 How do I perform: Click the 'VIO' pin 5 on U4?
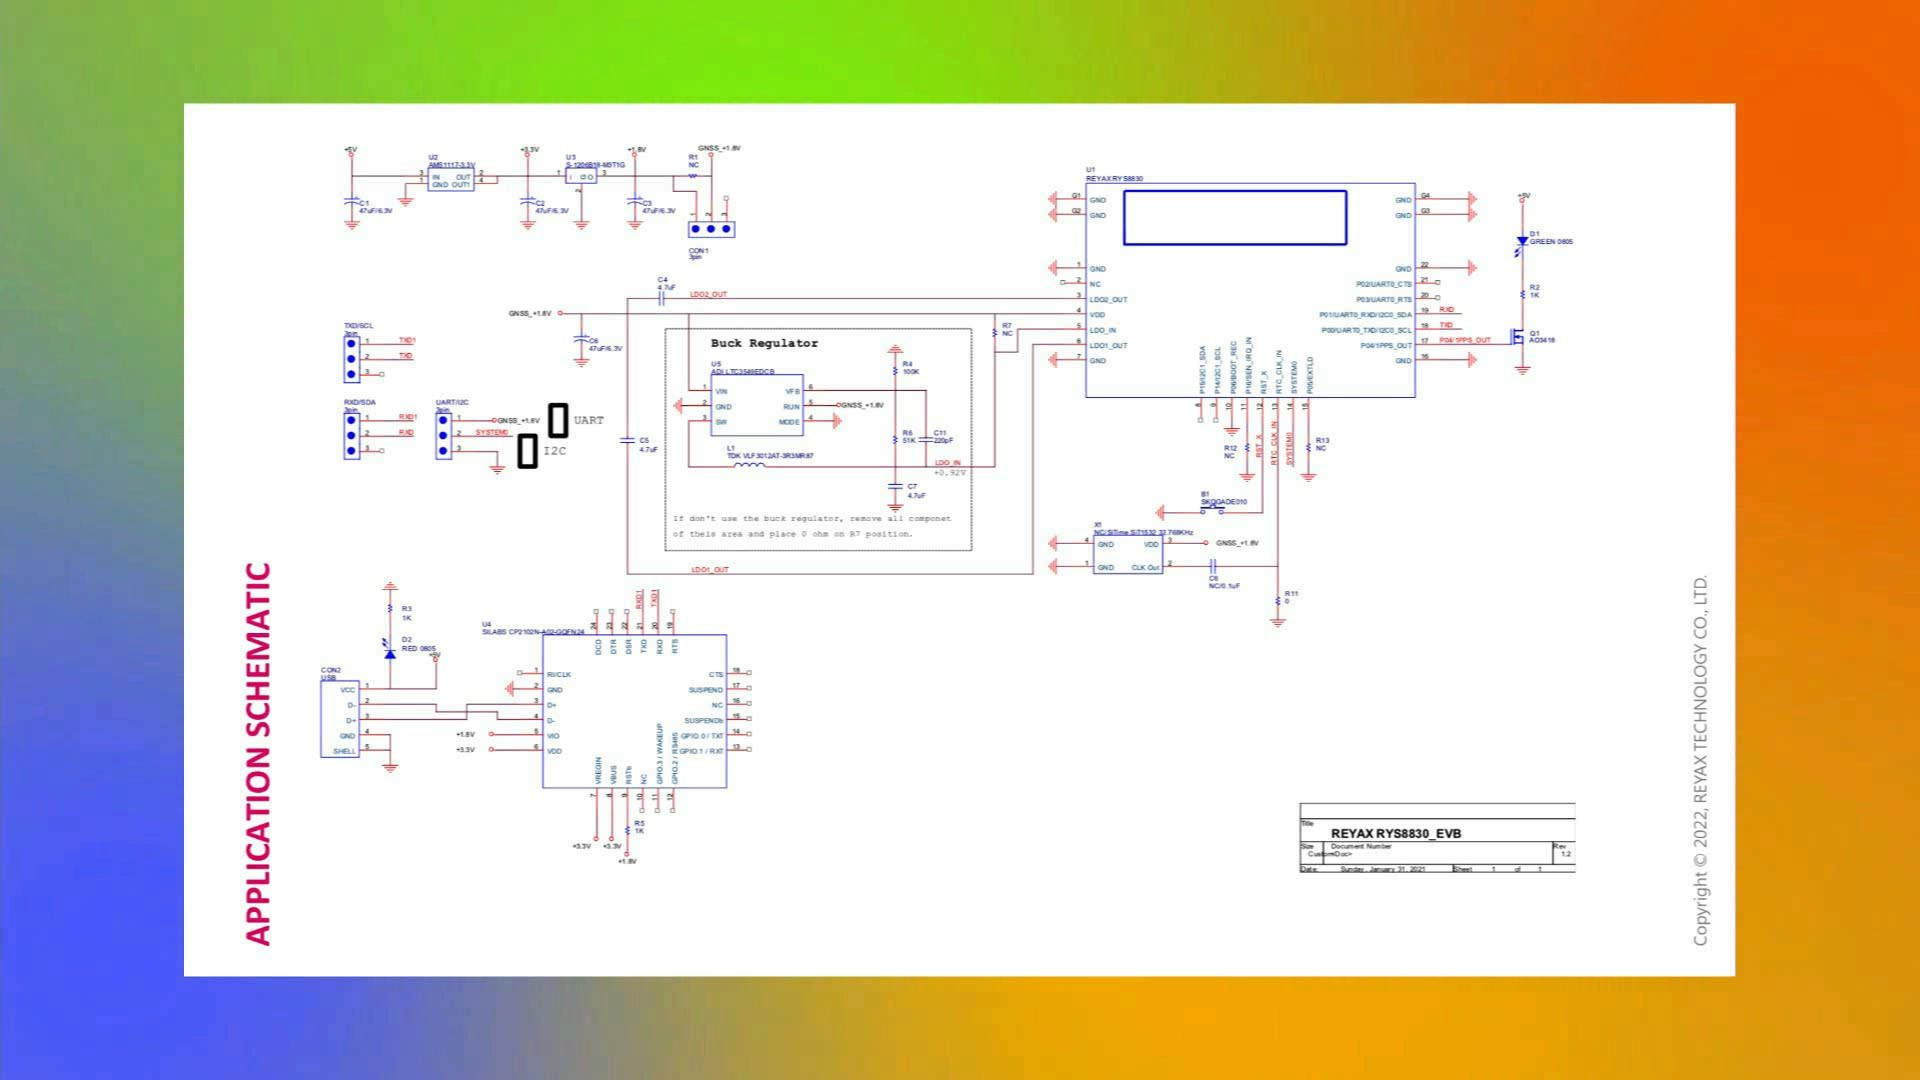coord(553,736)
